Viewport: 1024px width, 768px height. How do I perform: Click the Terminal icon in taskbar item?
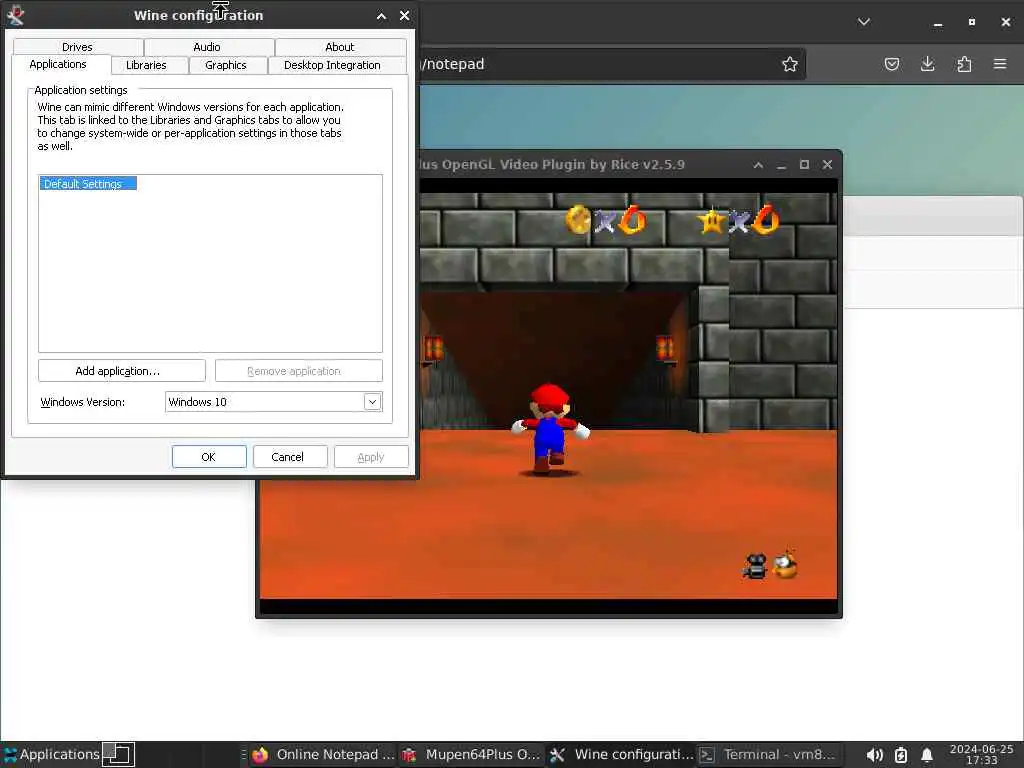click(707, 755)
